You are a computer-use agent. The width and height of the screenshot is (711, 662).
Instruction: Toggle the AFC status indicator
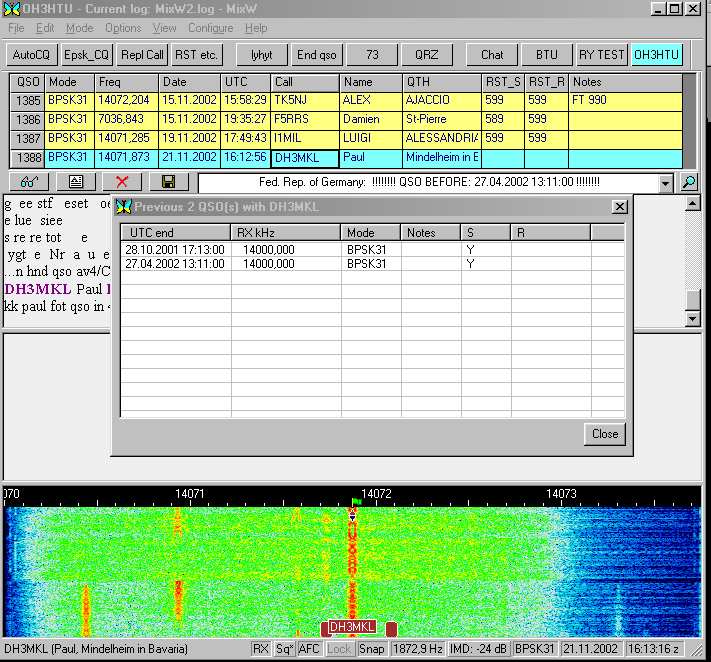coord(309,649)
